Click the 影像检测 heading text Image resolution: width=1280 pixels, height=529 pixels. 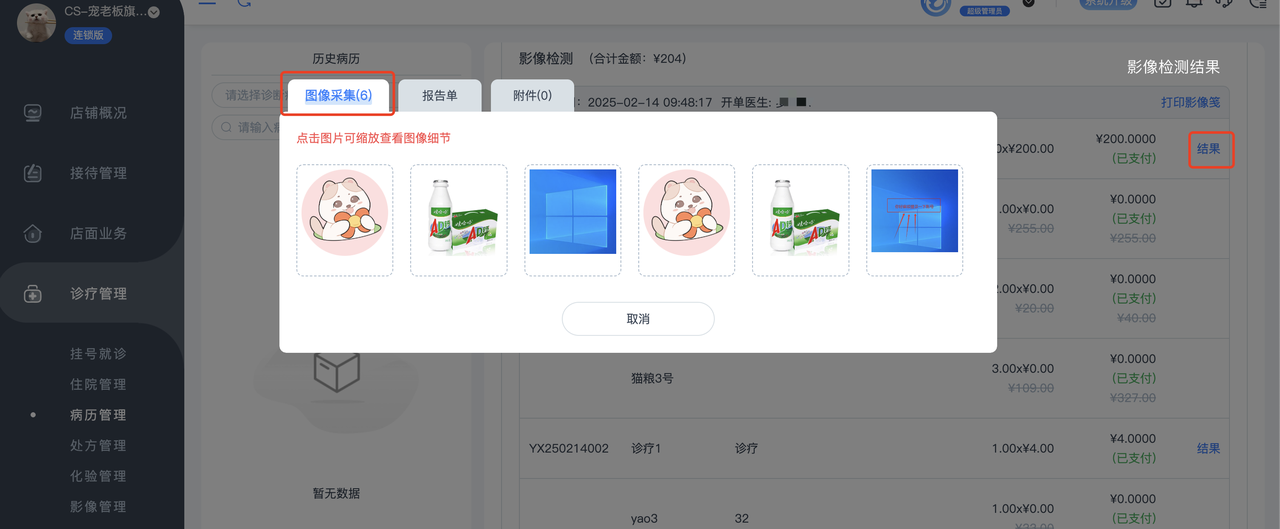(546, 58)
